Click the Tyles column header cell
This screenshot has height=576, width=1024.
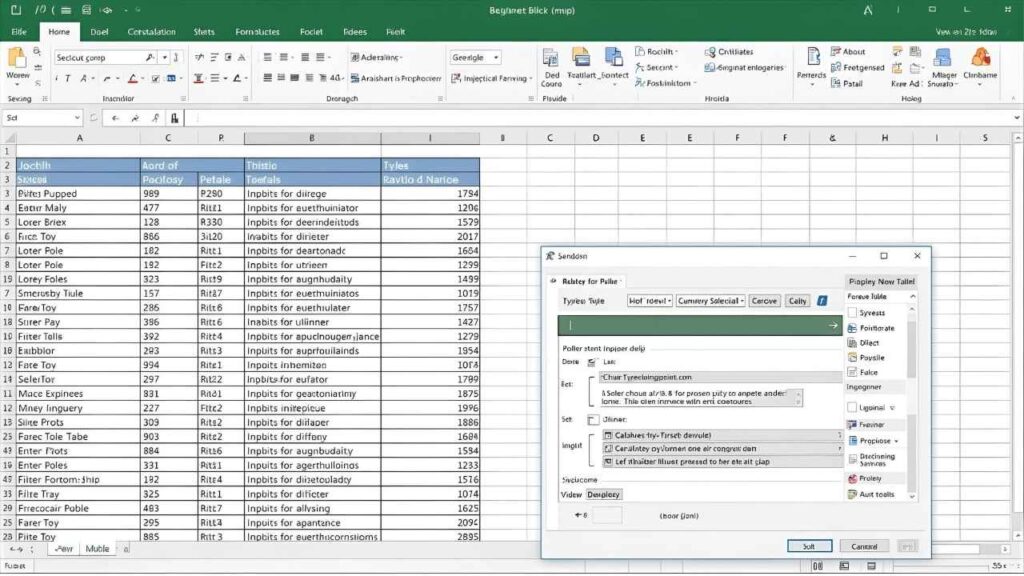coord(430,166)
